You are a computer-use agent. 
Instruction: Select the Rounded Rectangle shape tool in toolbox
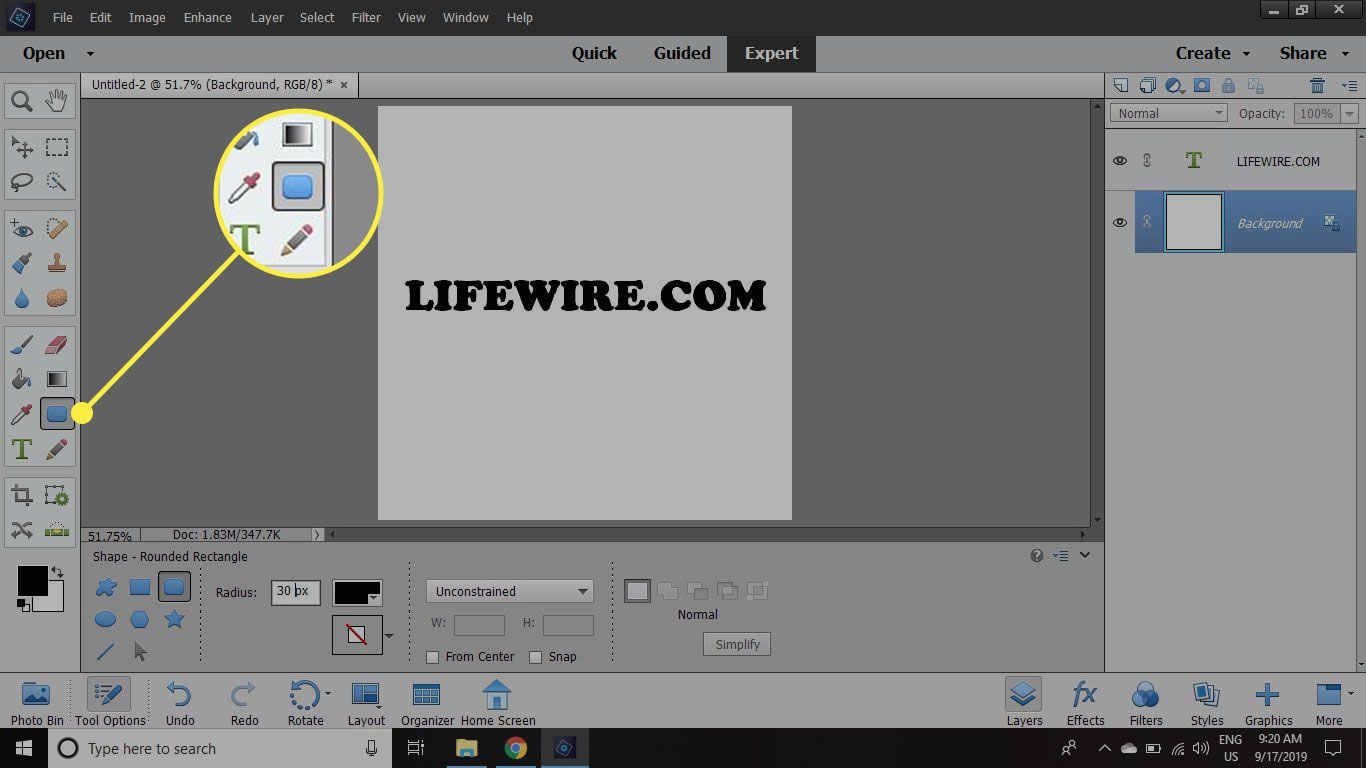tap(57, 414)
